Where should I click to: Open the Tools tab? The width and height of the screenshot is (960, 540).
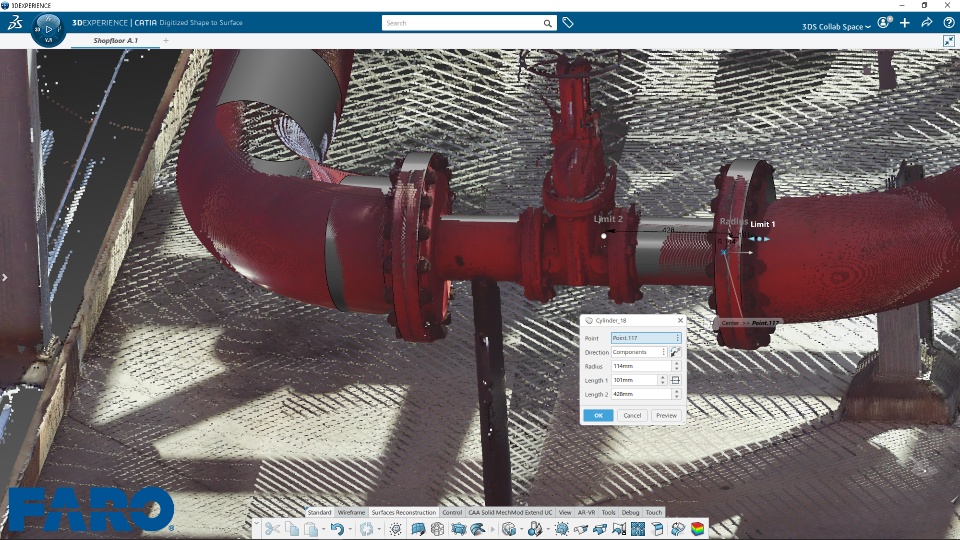click(608, 512)
